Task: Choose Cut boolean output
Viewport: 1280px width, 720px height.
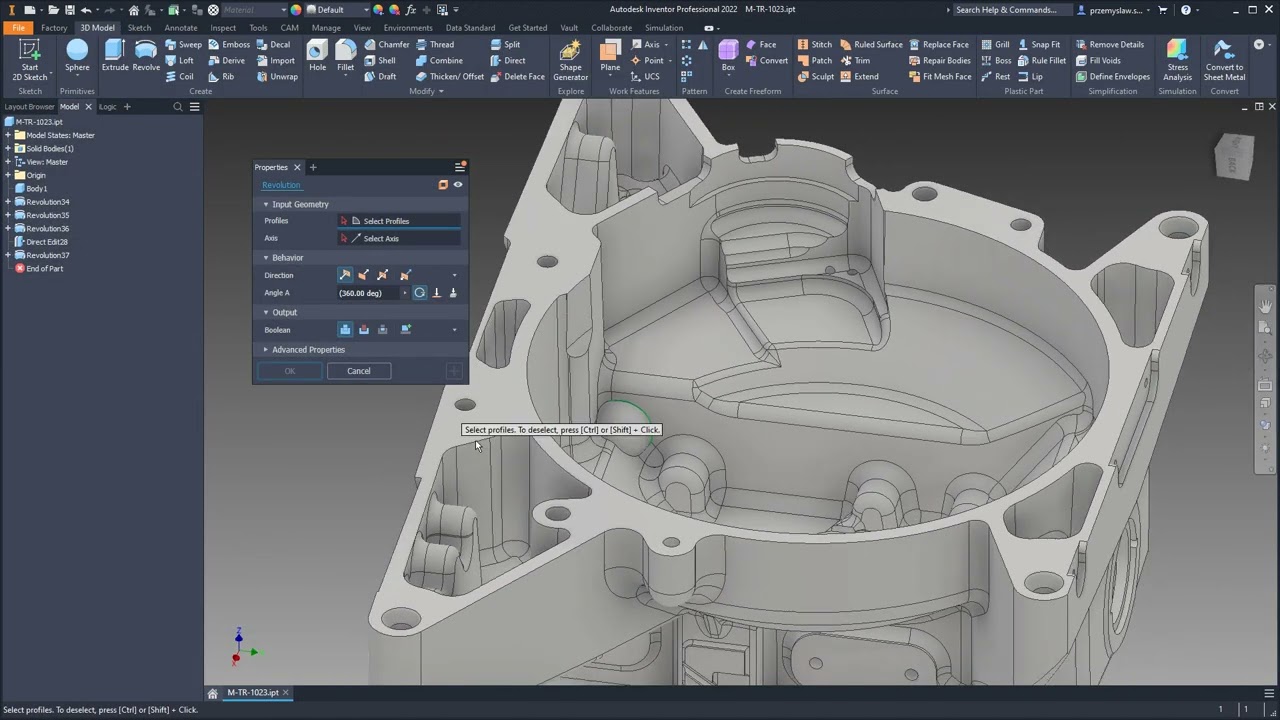Action: click(x=364, y=330)
